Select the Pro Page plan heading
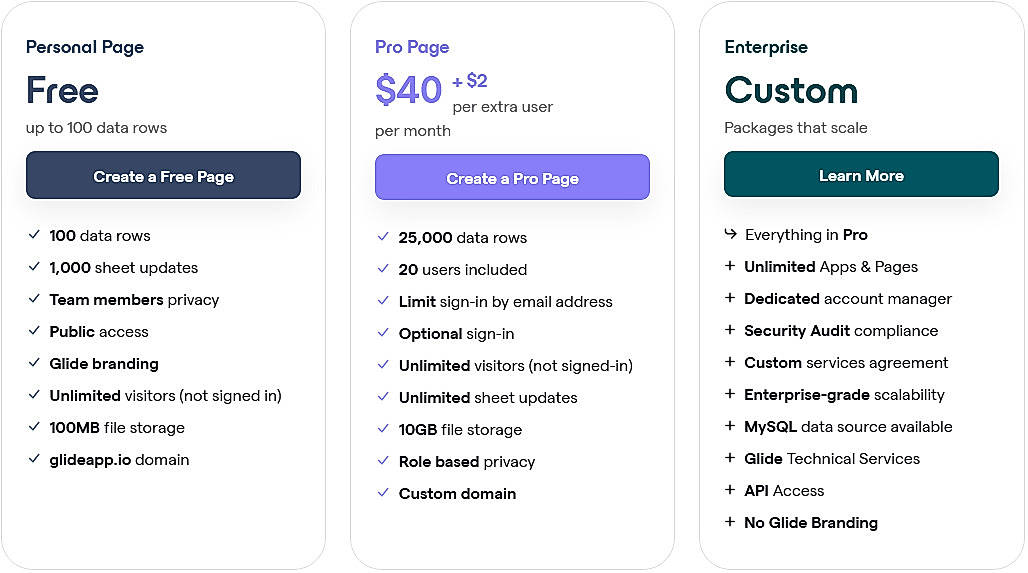This screenshot has height=573, width=1028. pos(412,47)
